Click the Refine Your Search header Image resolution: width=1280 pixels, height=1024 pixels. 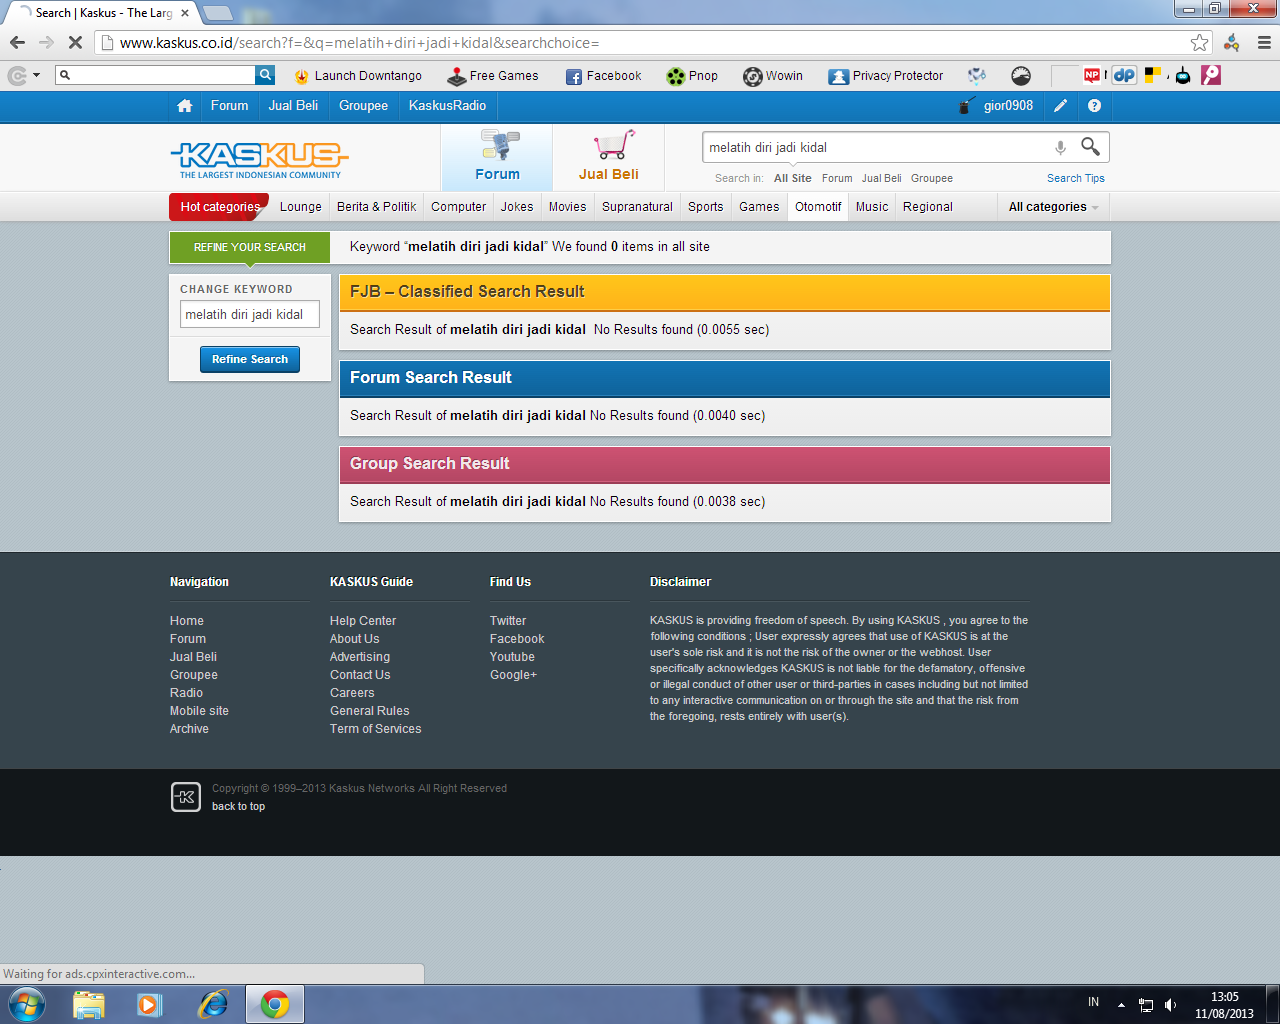coord(250,247)
